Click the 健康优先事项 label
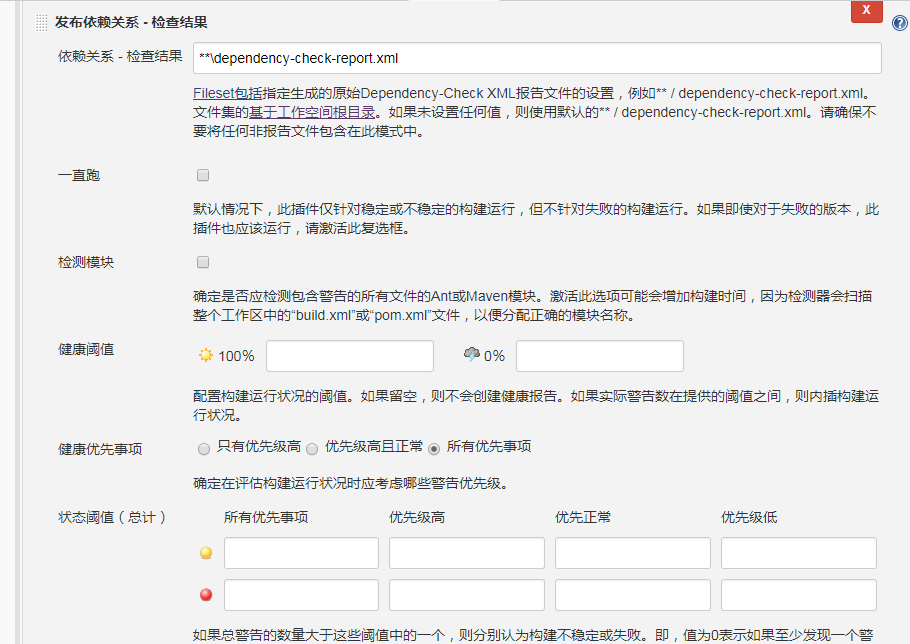910x644 pixels. click(100, 450)
